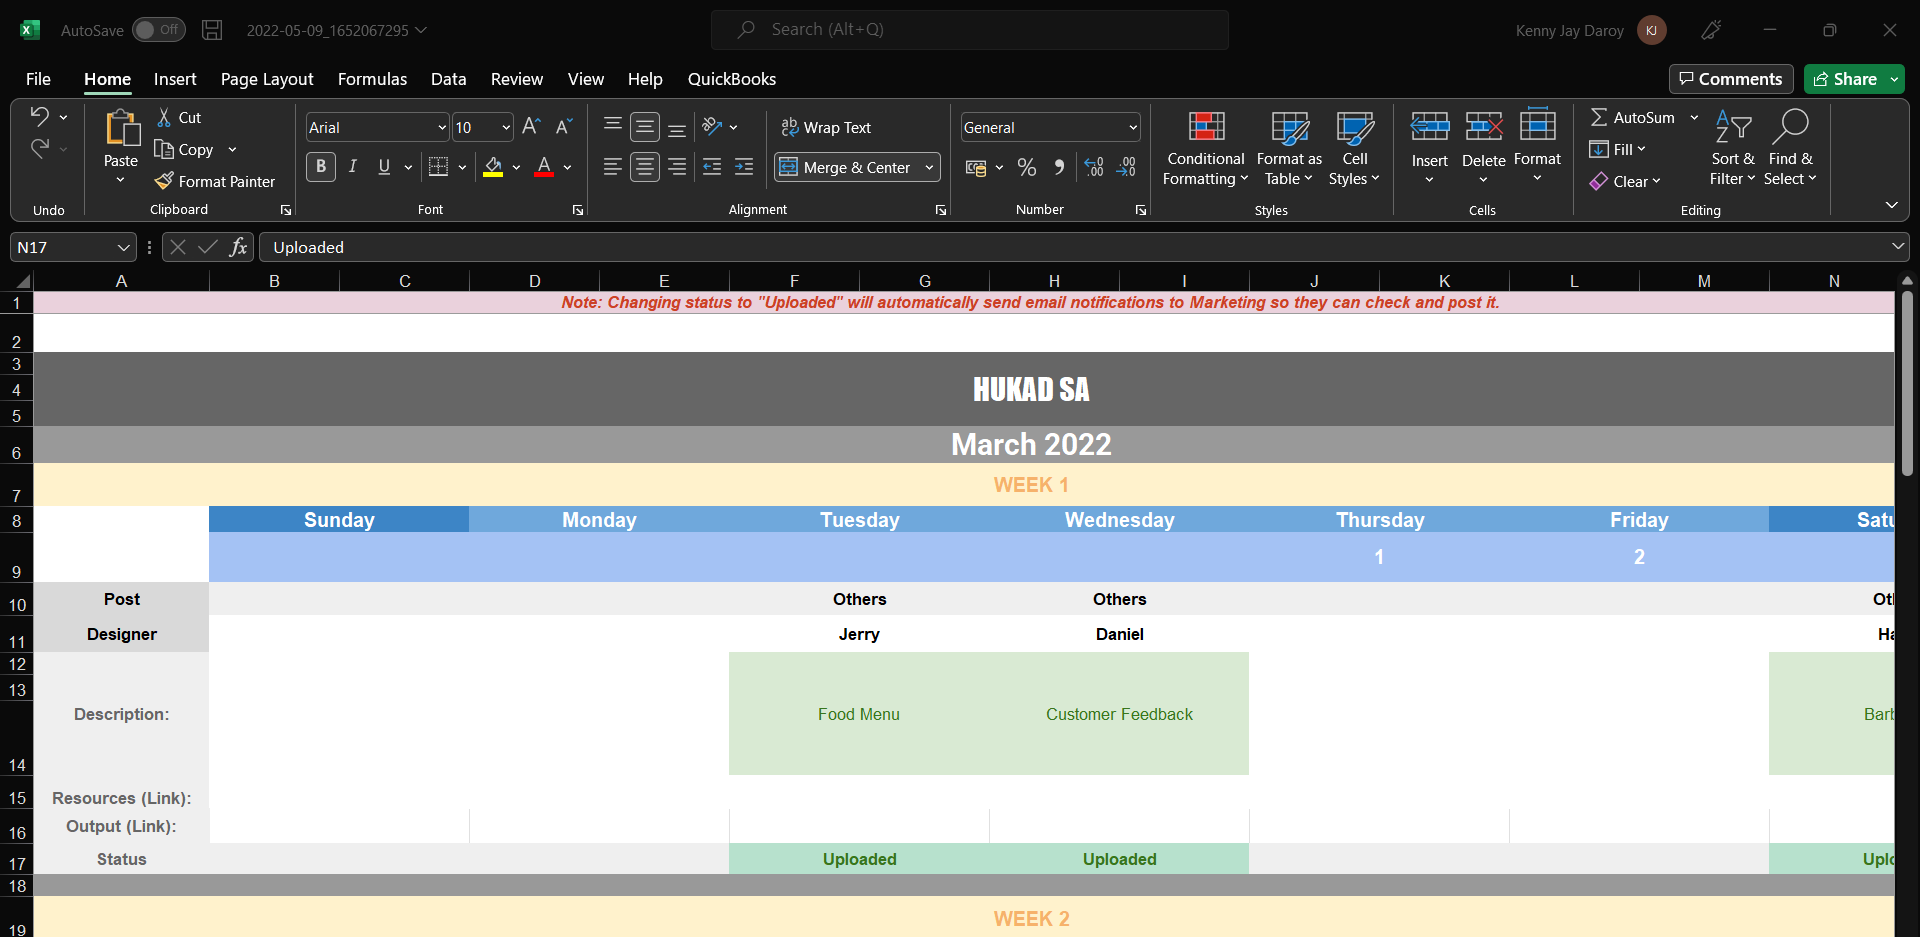The width and height of the screenshot is (1920, 937).
Task: Click AutoSum sigma button
Action: [1633, 117]
